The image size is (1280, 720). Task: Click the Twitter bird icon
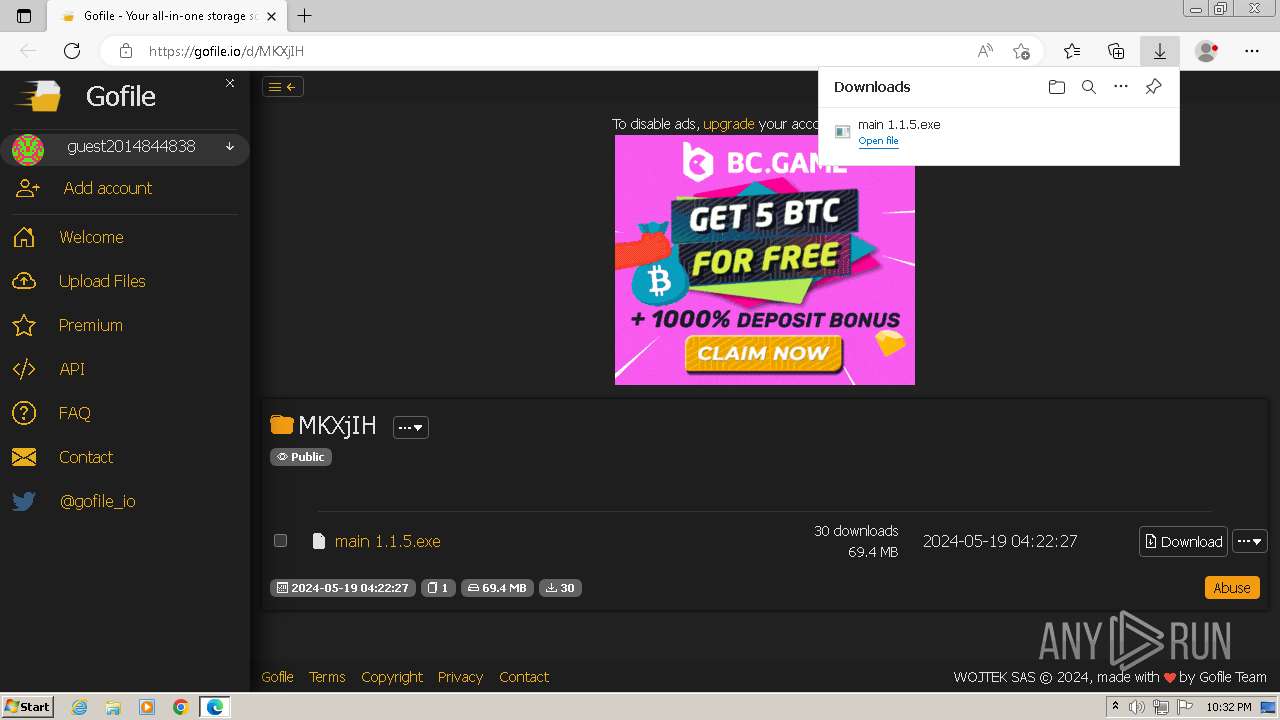coord(24,501)
